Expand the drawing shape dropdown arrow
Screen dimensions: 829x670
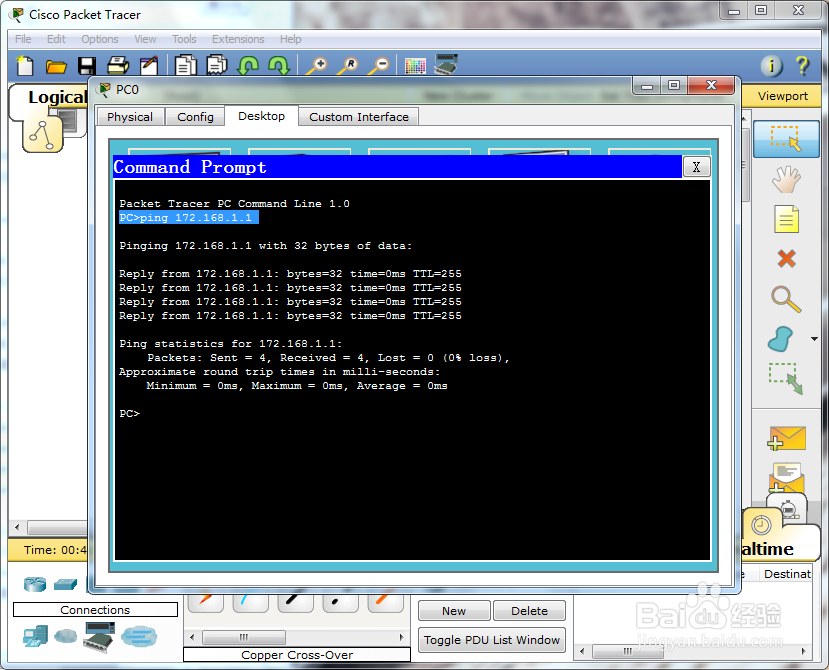[x=814, y=339]
